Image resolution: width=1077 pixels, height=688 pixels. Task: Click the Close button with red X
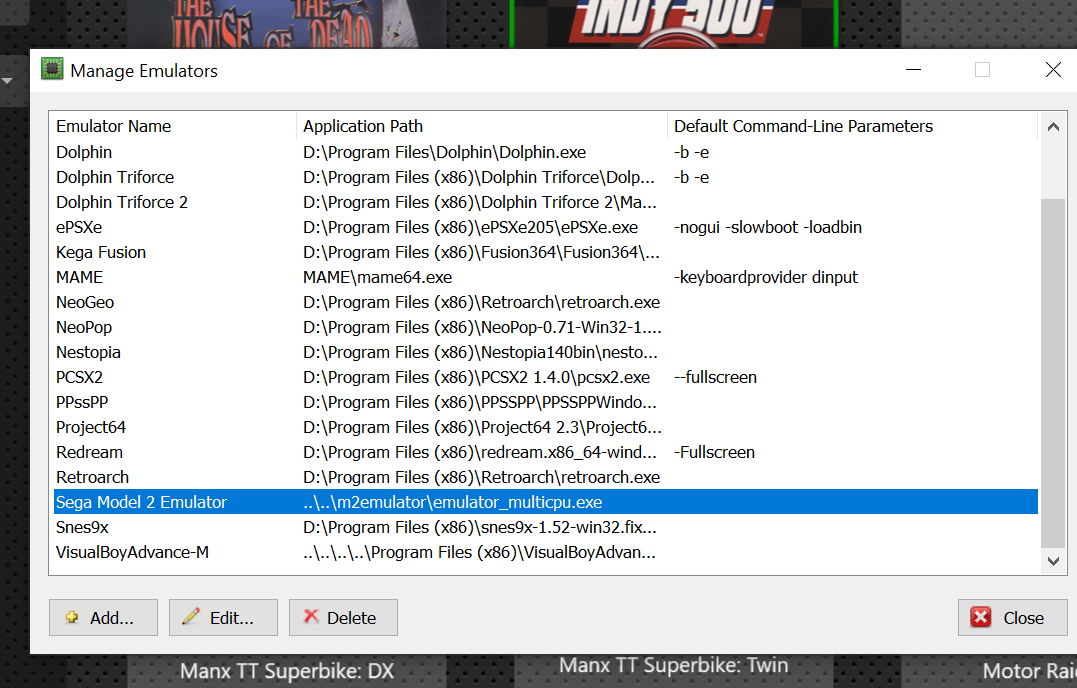click(x=1012, y=617)
